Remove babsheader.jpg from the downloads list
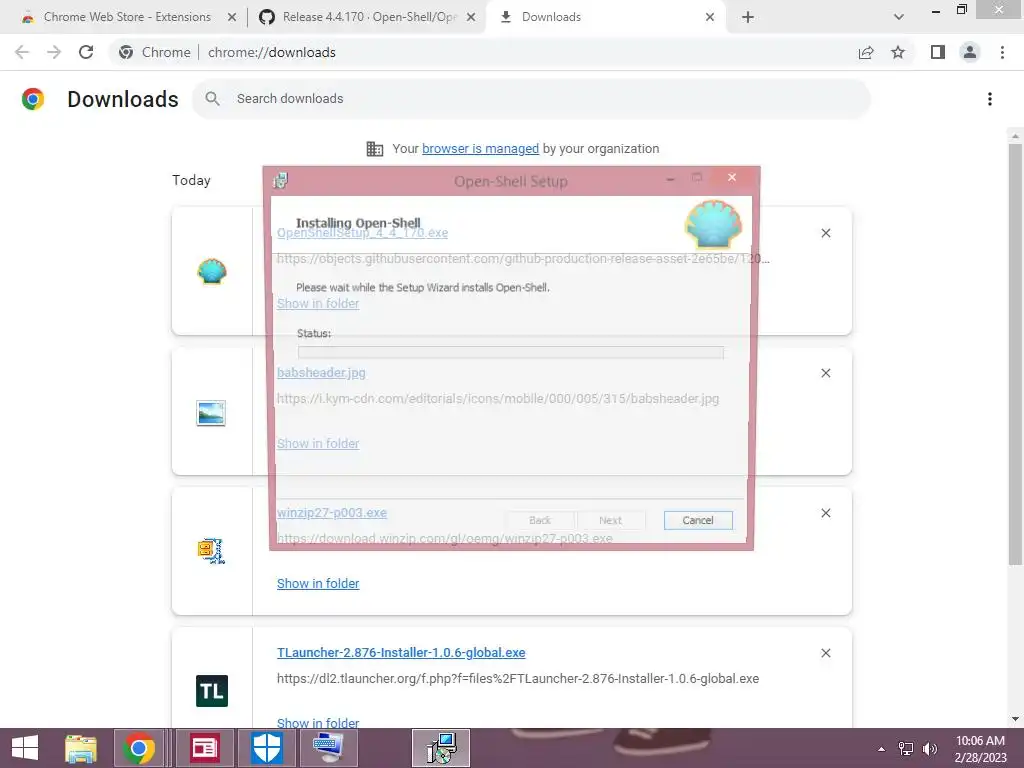The height and width of the screenshot is (768, 1024). click(825, 373)
